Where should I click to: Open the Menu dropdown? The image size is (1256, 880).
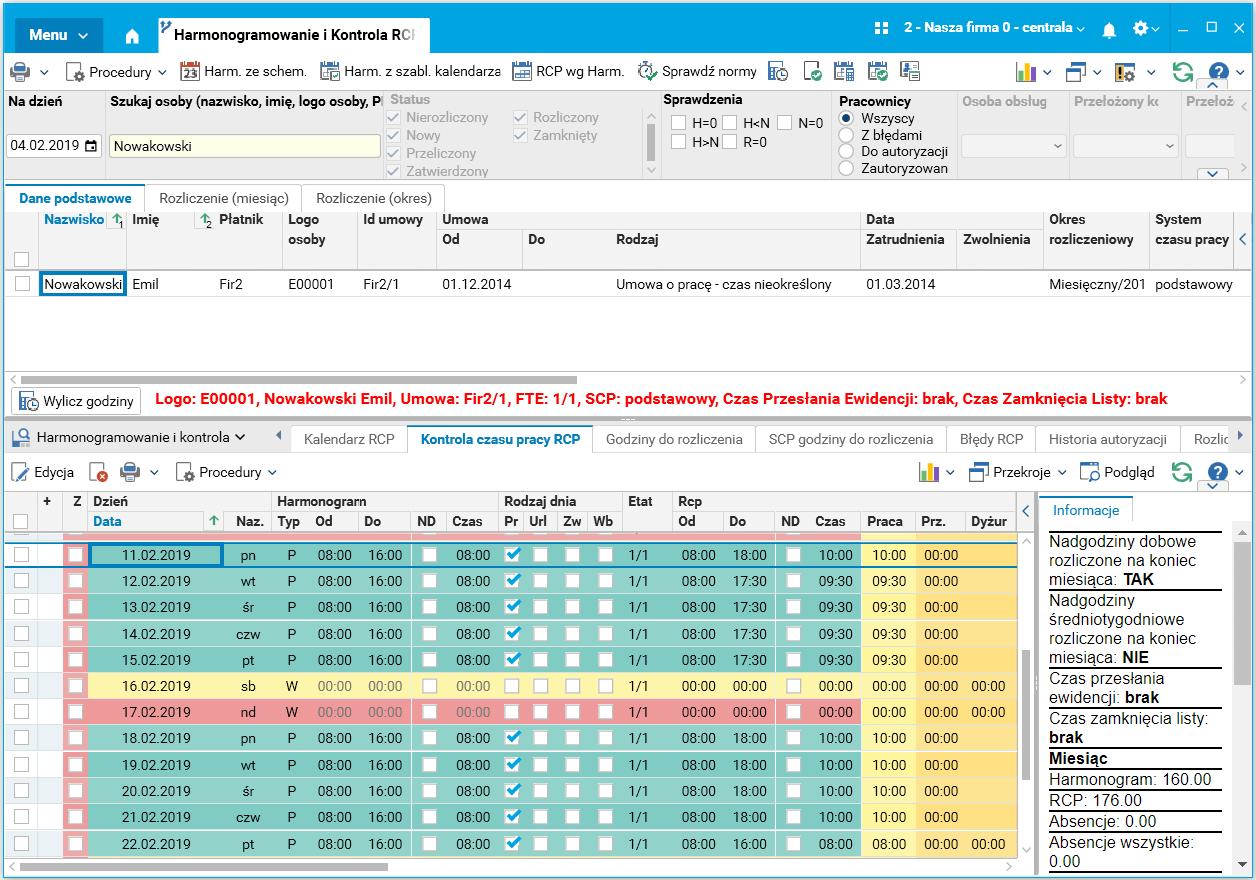(58, 35)
